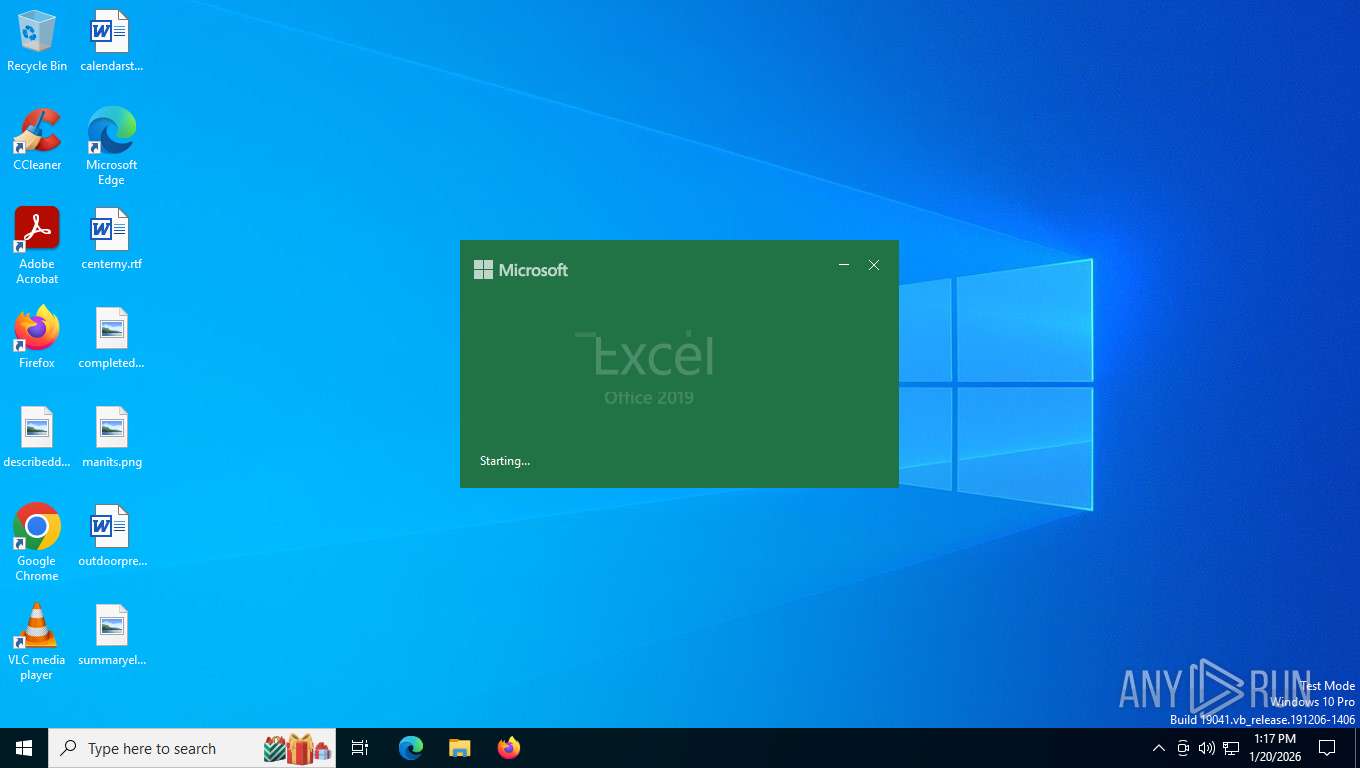Launch VLC media player shortcut
This screenshot has height=768, width=1360.
(x=37, y=642)
